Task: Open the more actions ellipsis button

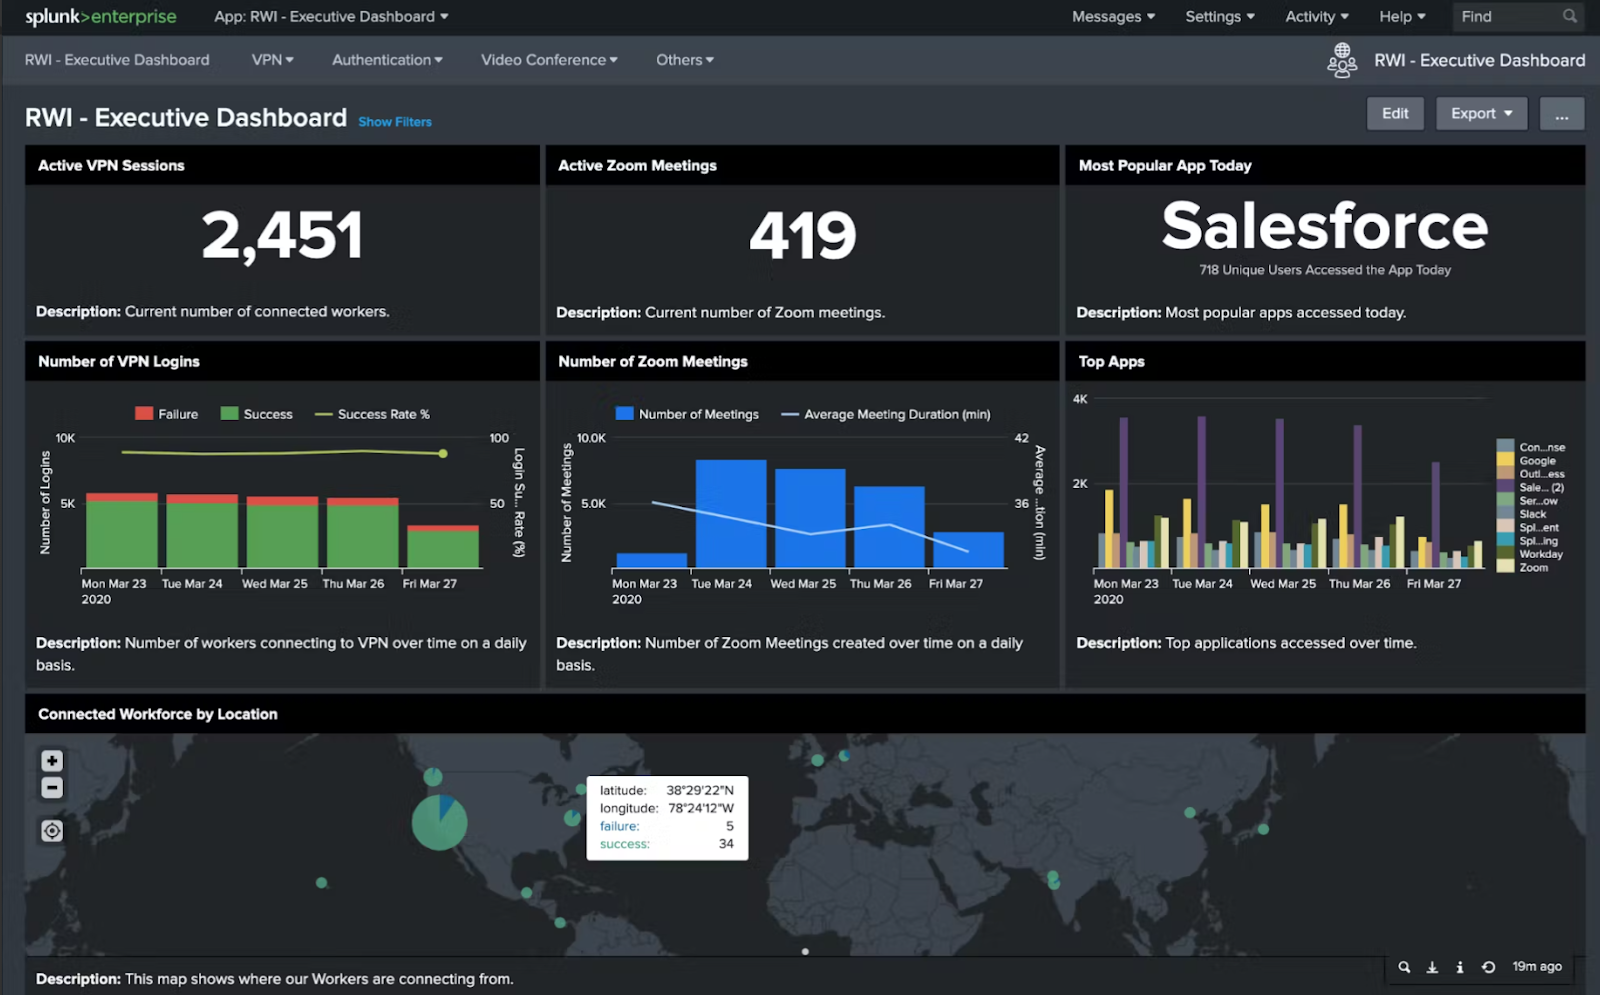Action: point(1562,114)
